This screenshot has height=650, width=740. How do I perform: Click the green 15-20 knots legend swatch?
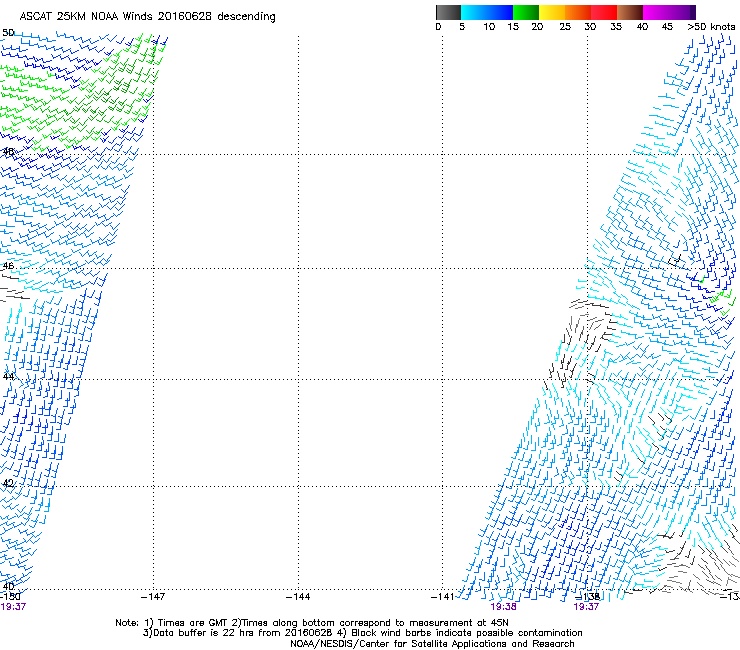(526, 12)
